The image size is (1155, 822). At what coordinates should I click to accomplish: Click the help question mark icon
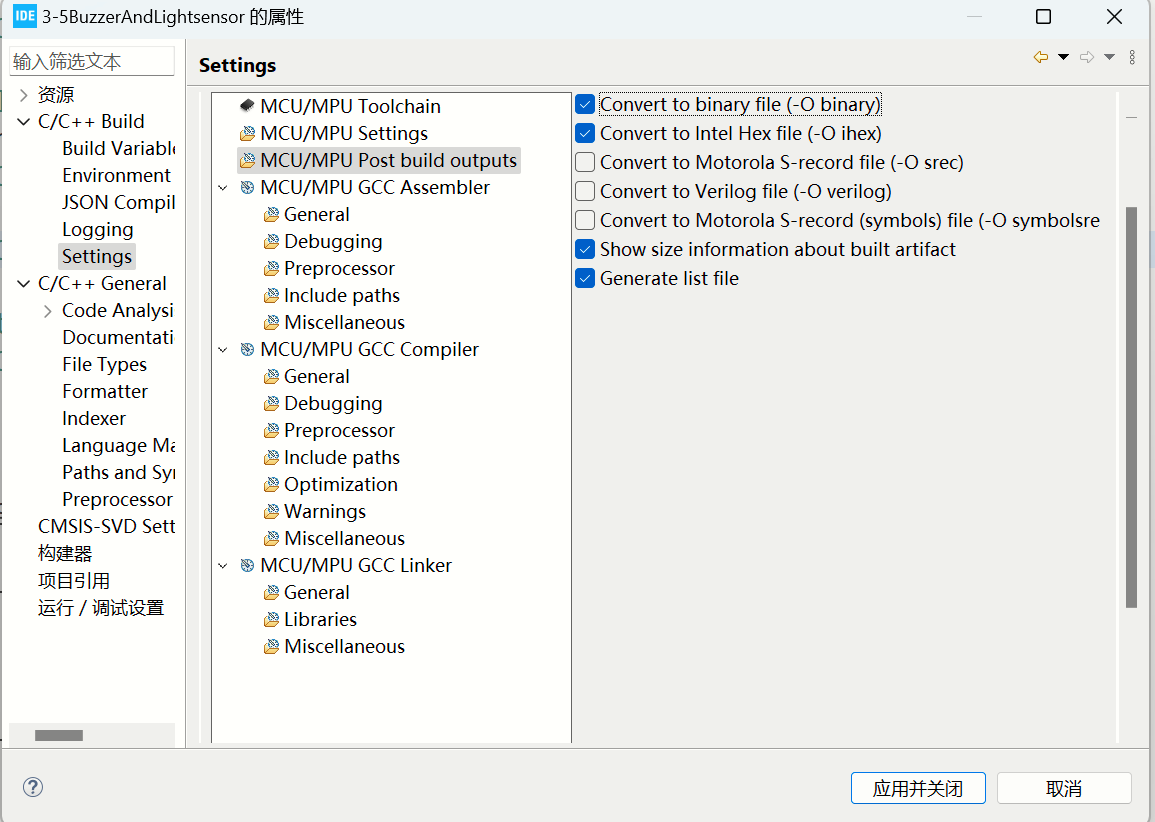click(33, 787)
